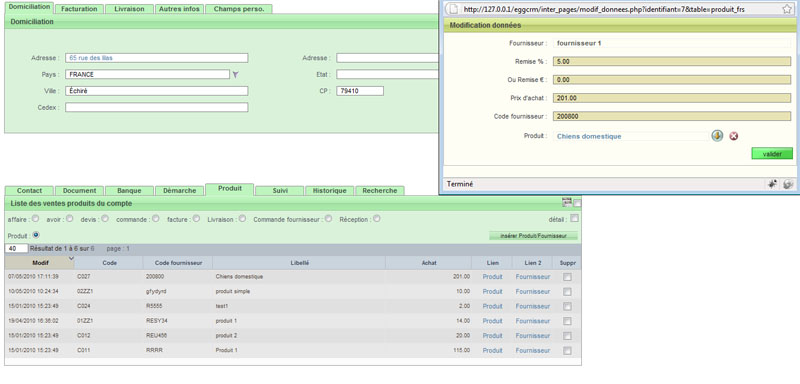The width and height of the screenshot is (800, 384).
Task: Click the globe icon in popup status bar
Action: (x=788, y=184)
